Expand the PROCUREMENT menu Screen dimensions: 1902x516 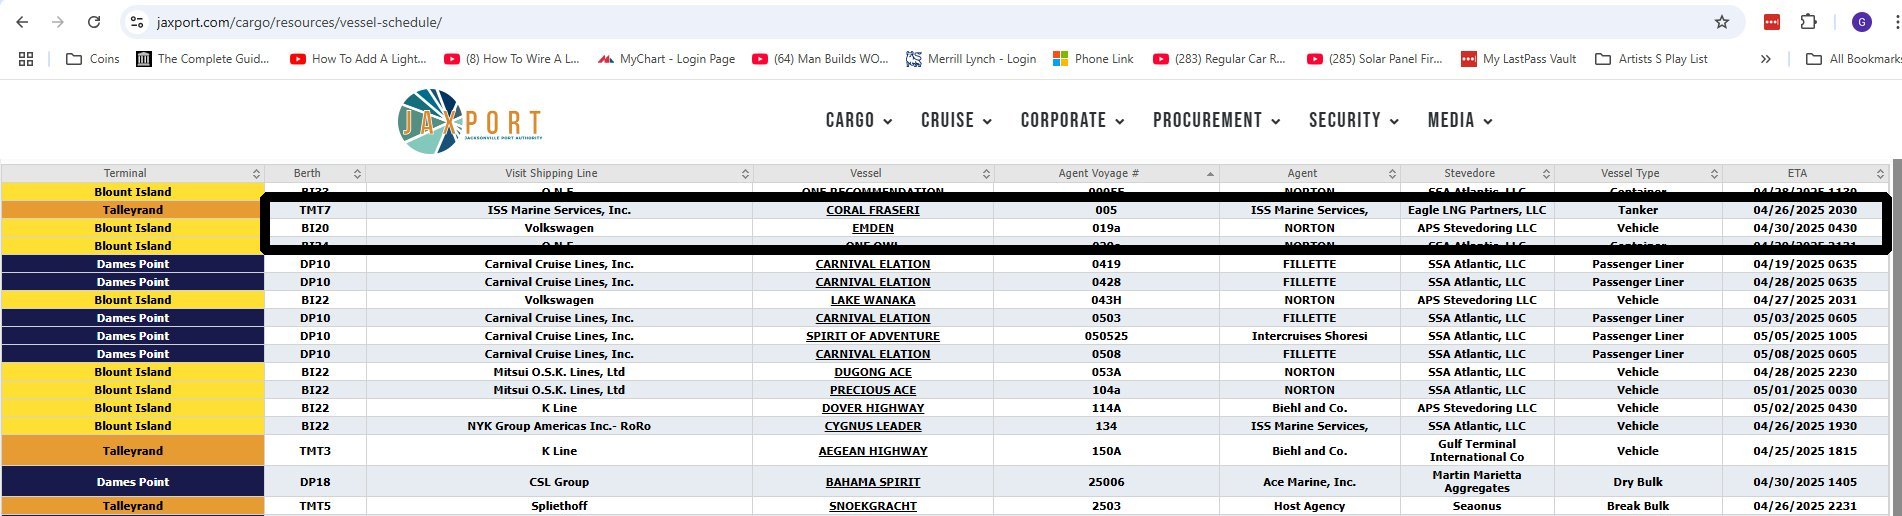click(1216, 120)
